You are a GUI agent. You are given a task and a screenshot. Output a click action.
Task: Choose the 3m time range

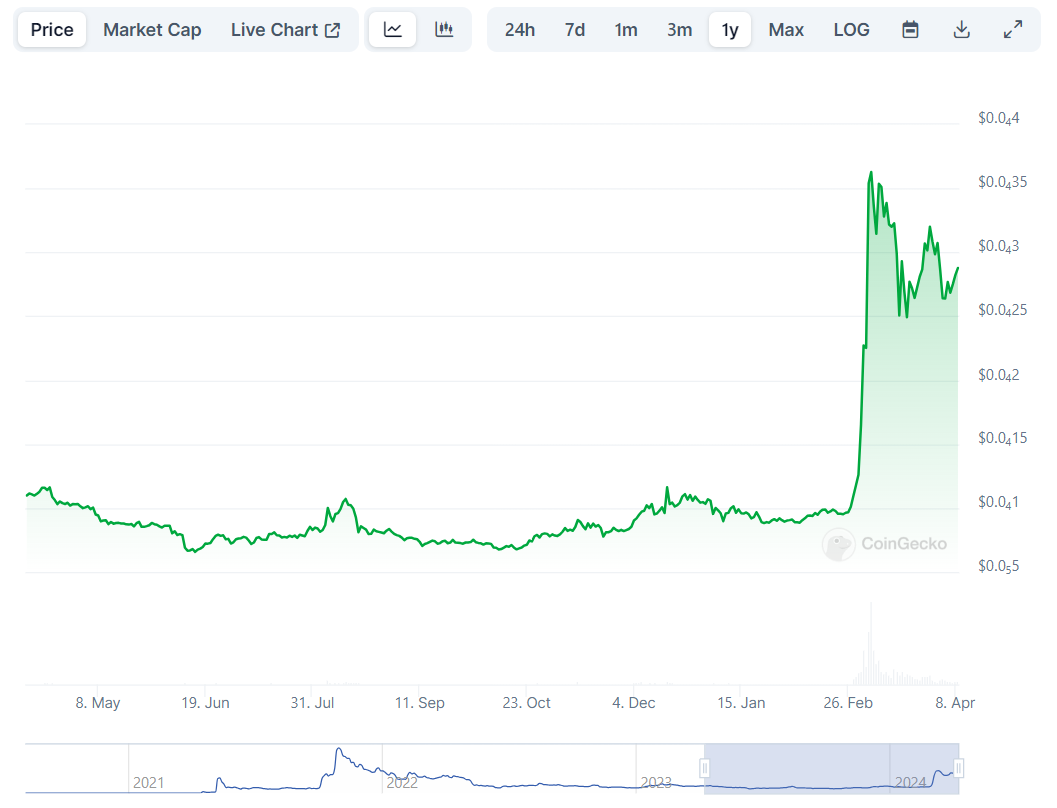(x=680, y=30)
